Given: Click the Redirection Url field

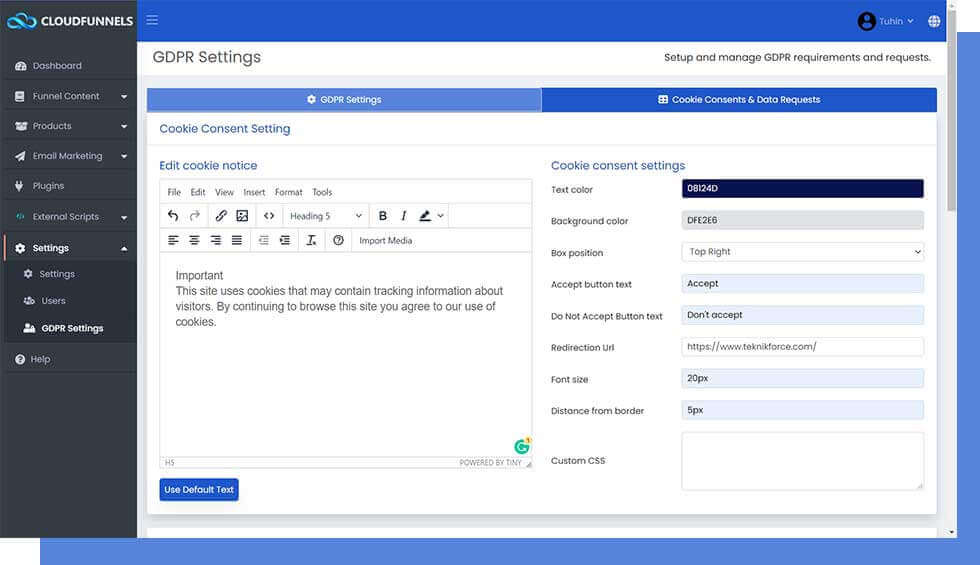Looking at the screenshot, I should [802, 347].
